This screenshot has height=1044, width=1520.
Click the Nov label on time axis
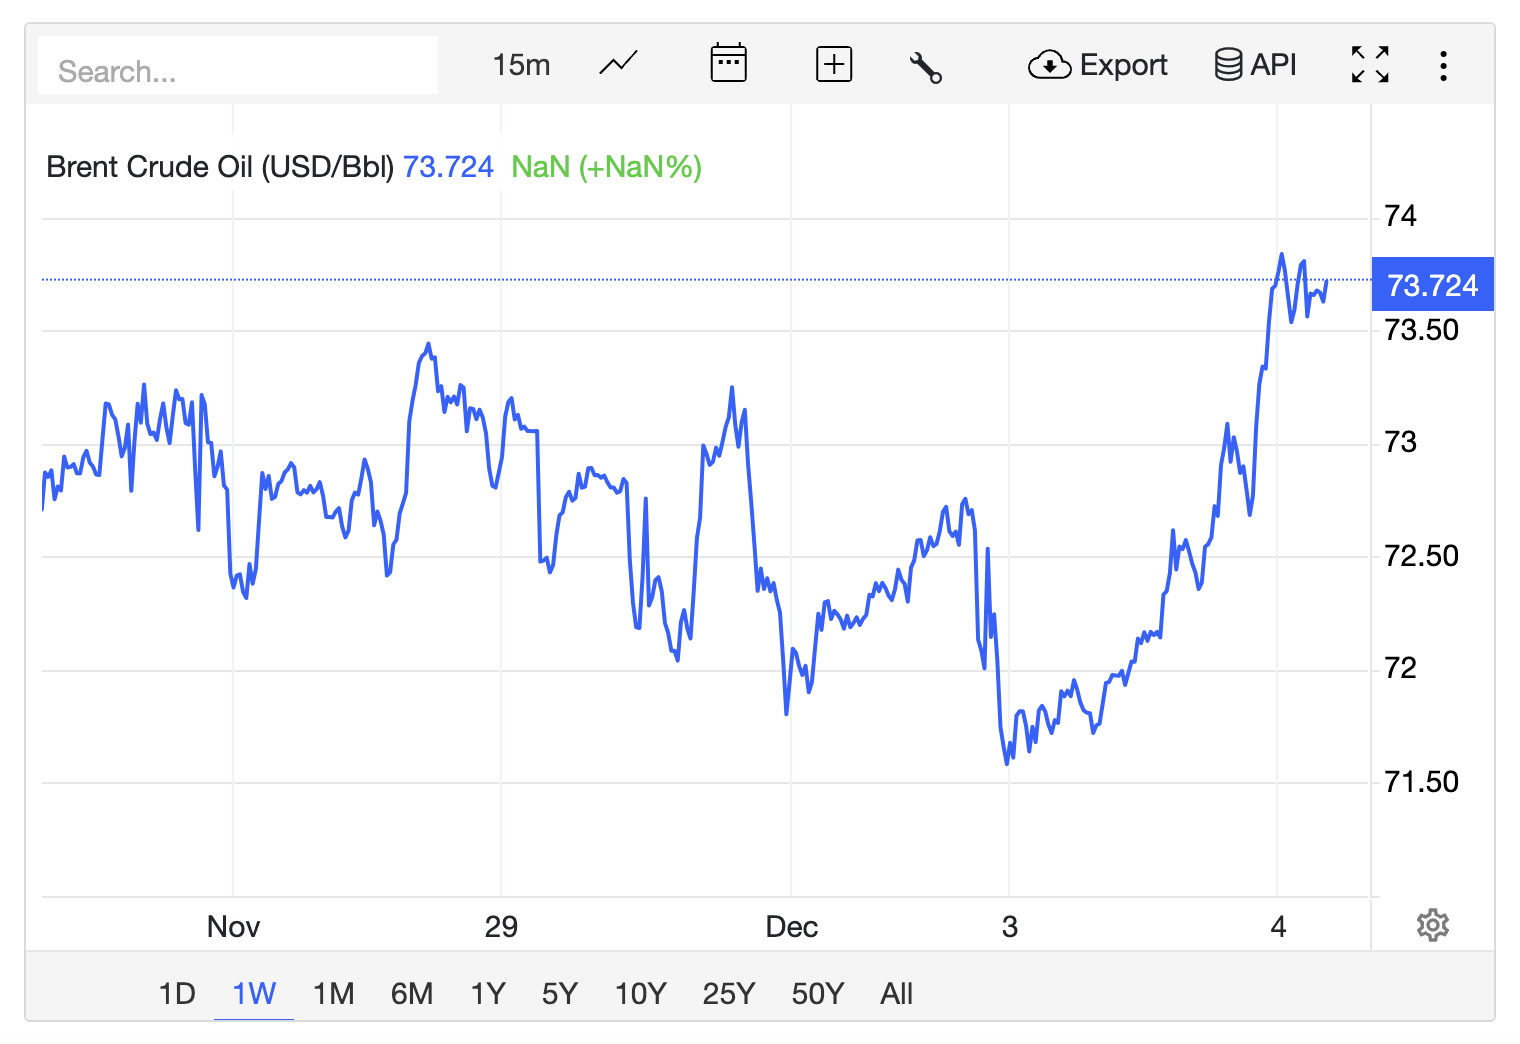coord(233,927)
